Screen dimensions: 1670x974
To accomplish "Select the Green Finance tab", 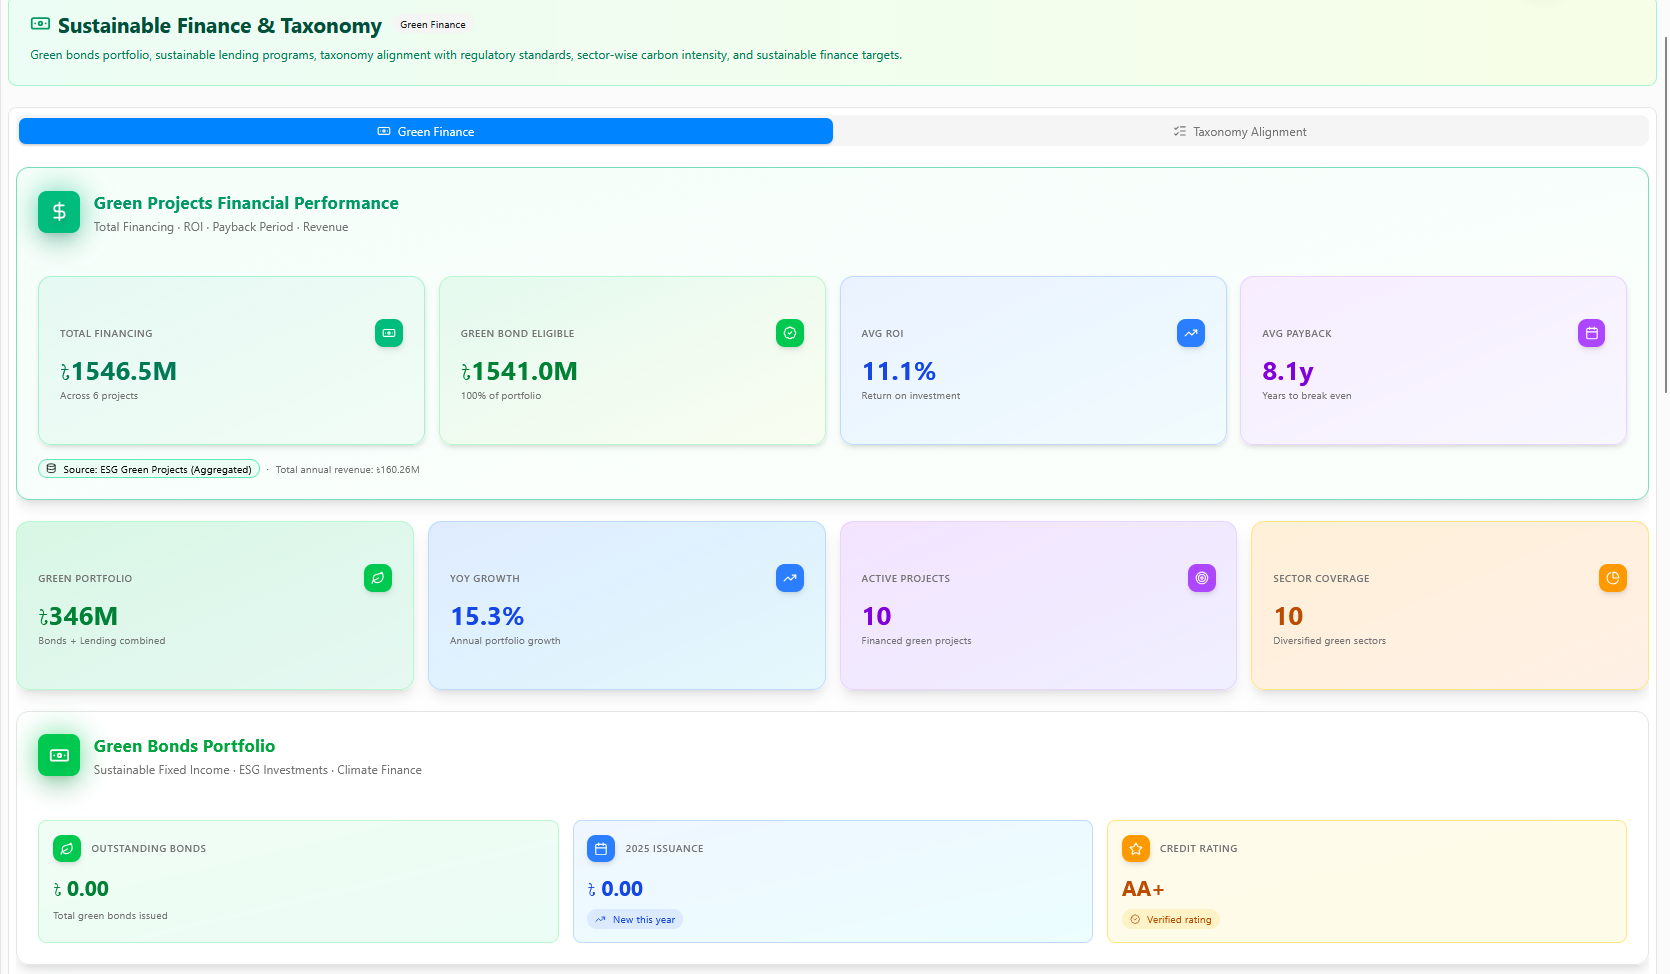I will [x=426, y=132].
